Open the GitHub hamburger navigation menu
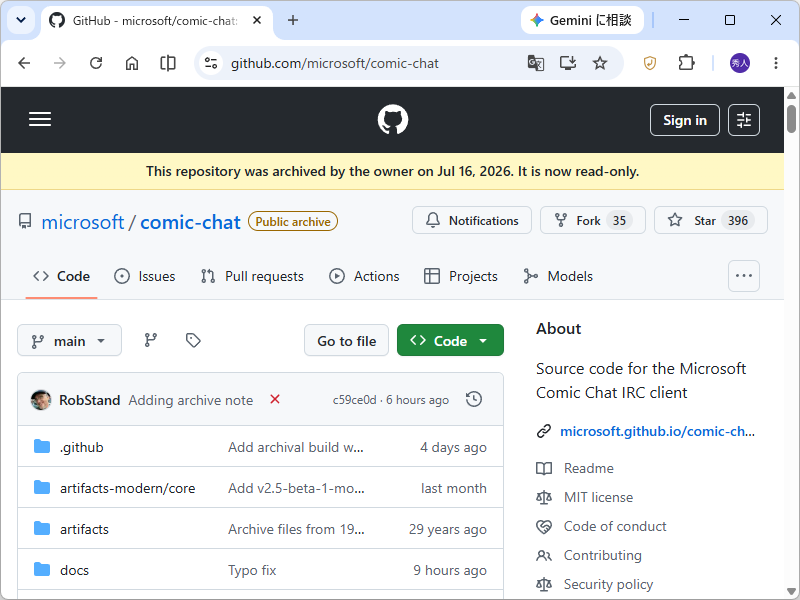 pyautogui.click(x=40, y=119)
